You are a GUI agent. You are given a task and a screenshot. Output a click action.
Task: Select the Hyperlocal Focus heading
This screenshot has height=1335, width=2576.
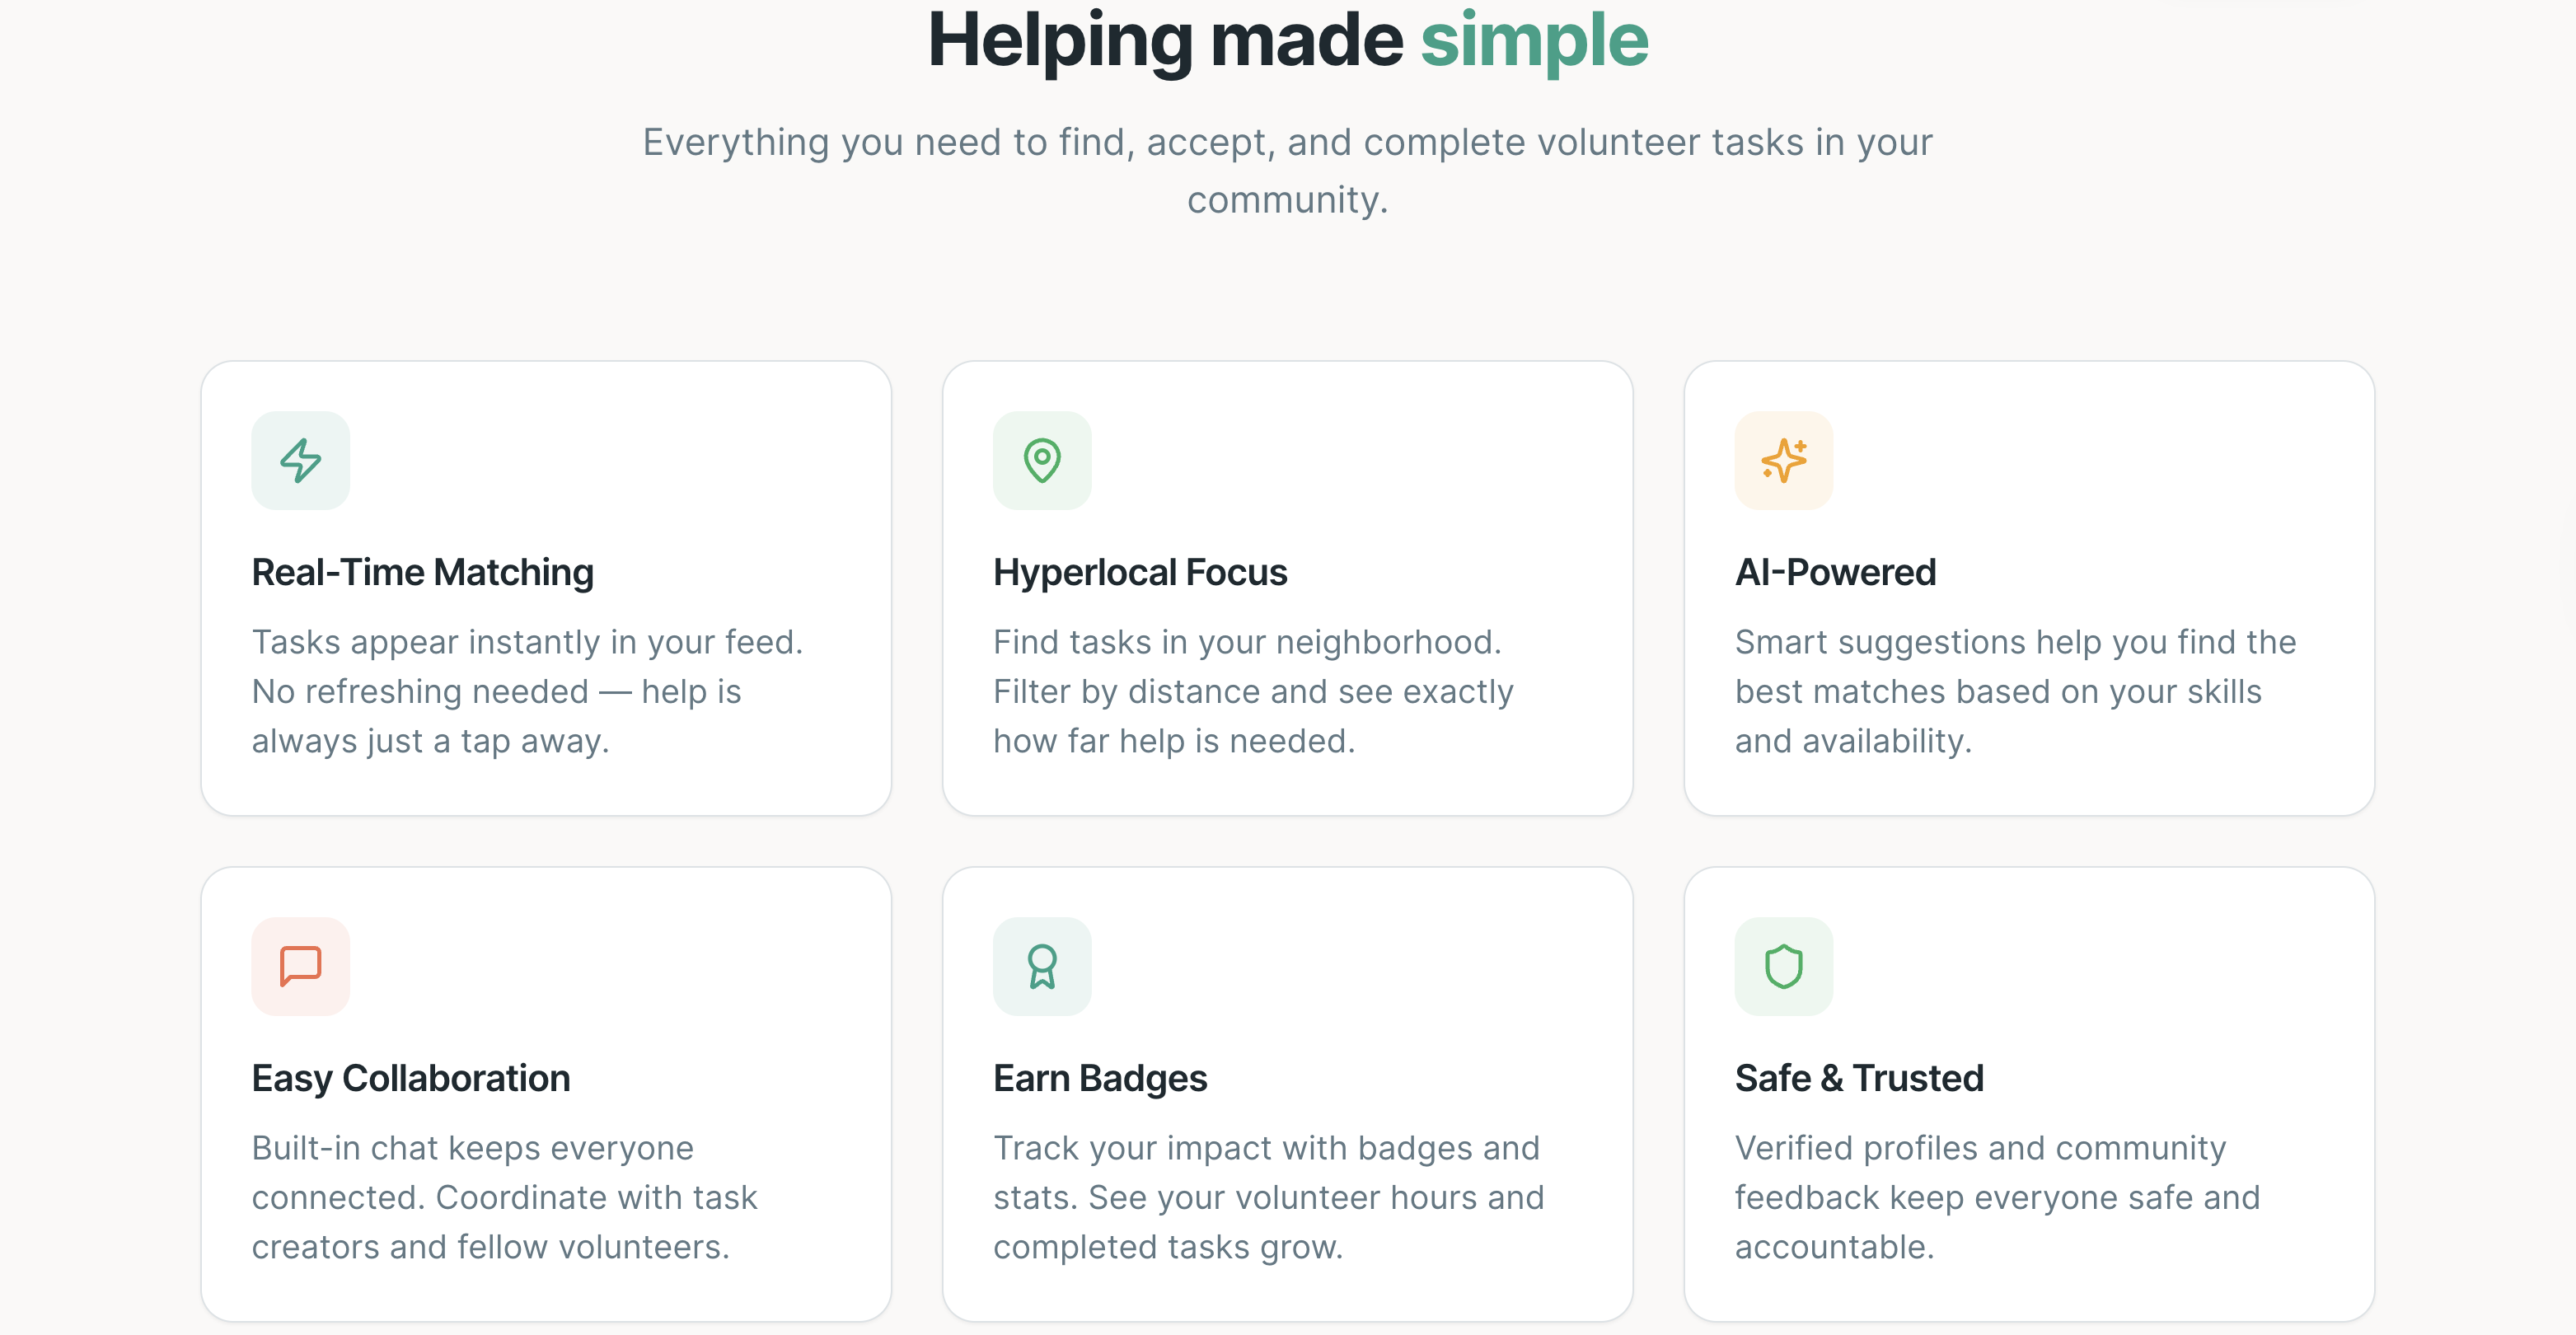1140,572
